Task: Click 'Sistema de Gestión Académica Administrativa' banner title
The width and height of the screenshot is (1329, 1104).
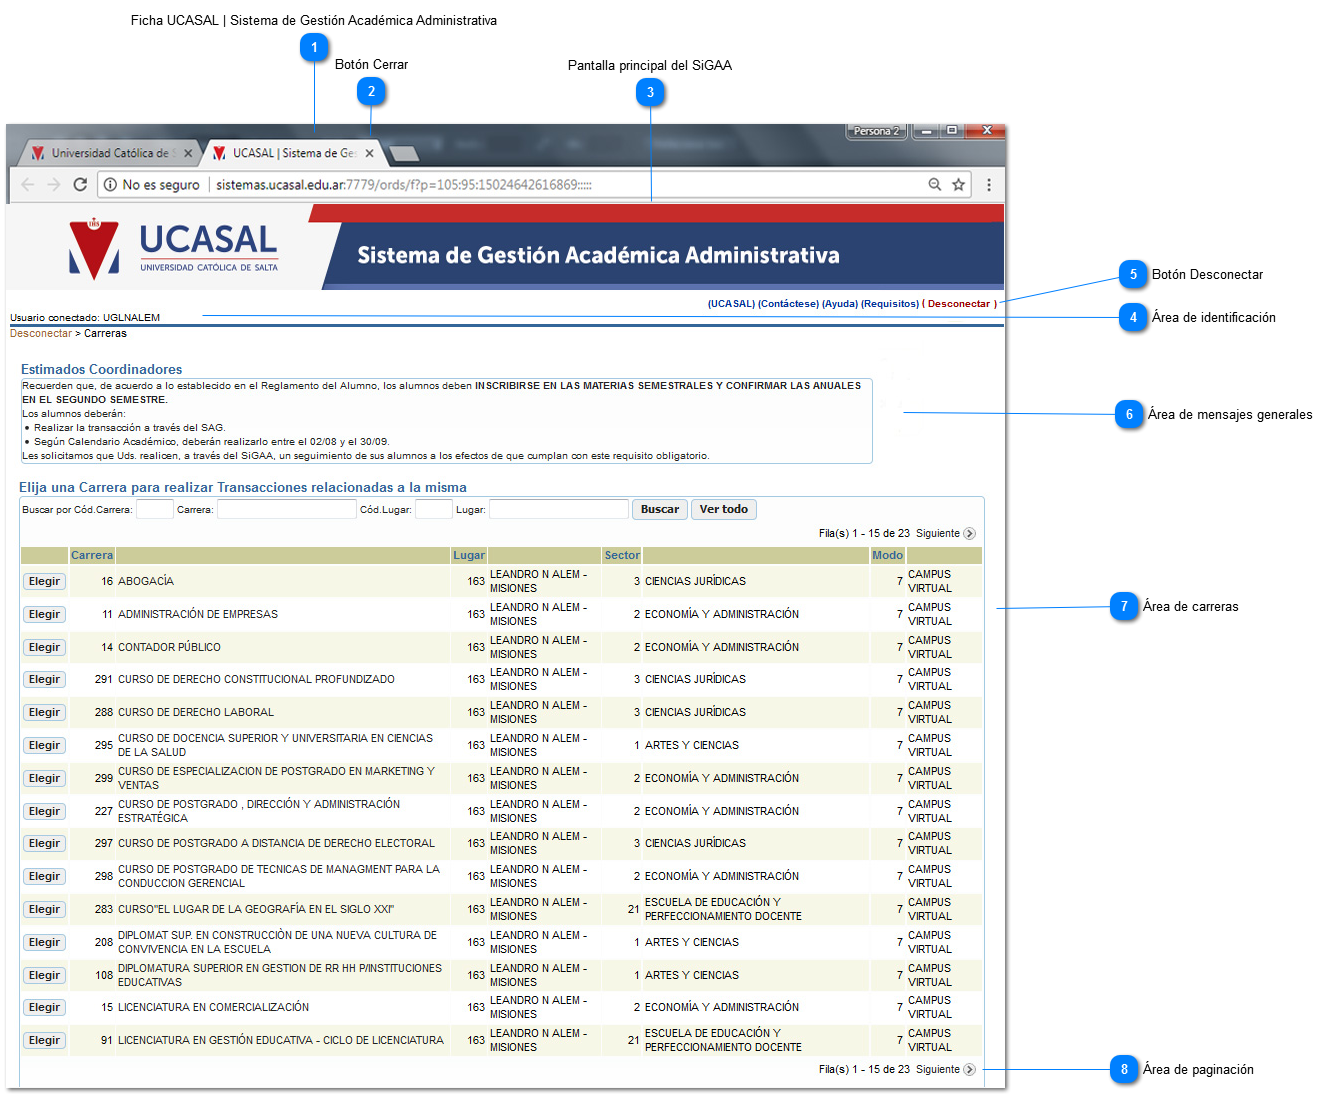Action: [598, 255]
